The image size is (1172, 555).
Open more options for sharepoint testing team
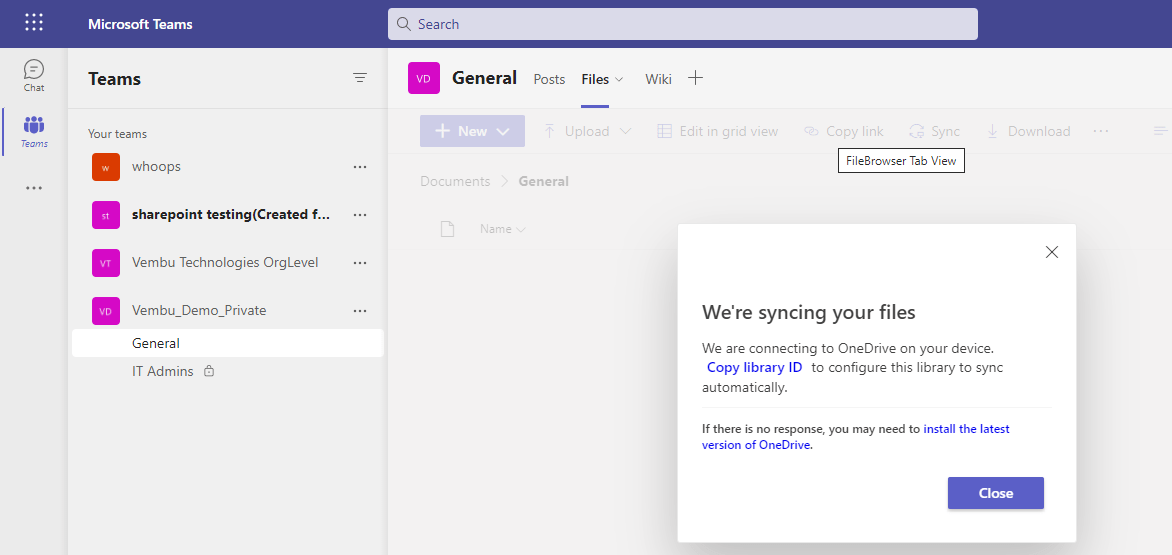tap(360, 215)
